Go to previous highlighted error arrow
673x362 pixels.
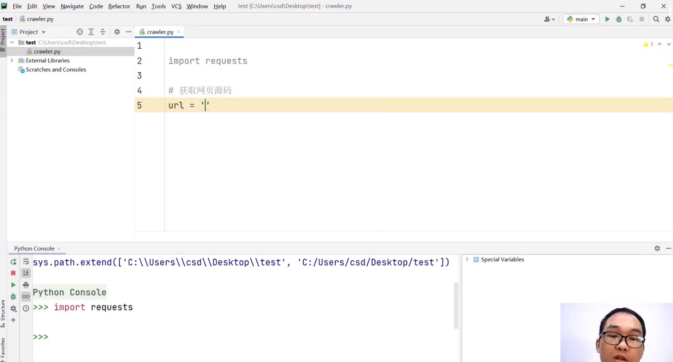point(660,44)
